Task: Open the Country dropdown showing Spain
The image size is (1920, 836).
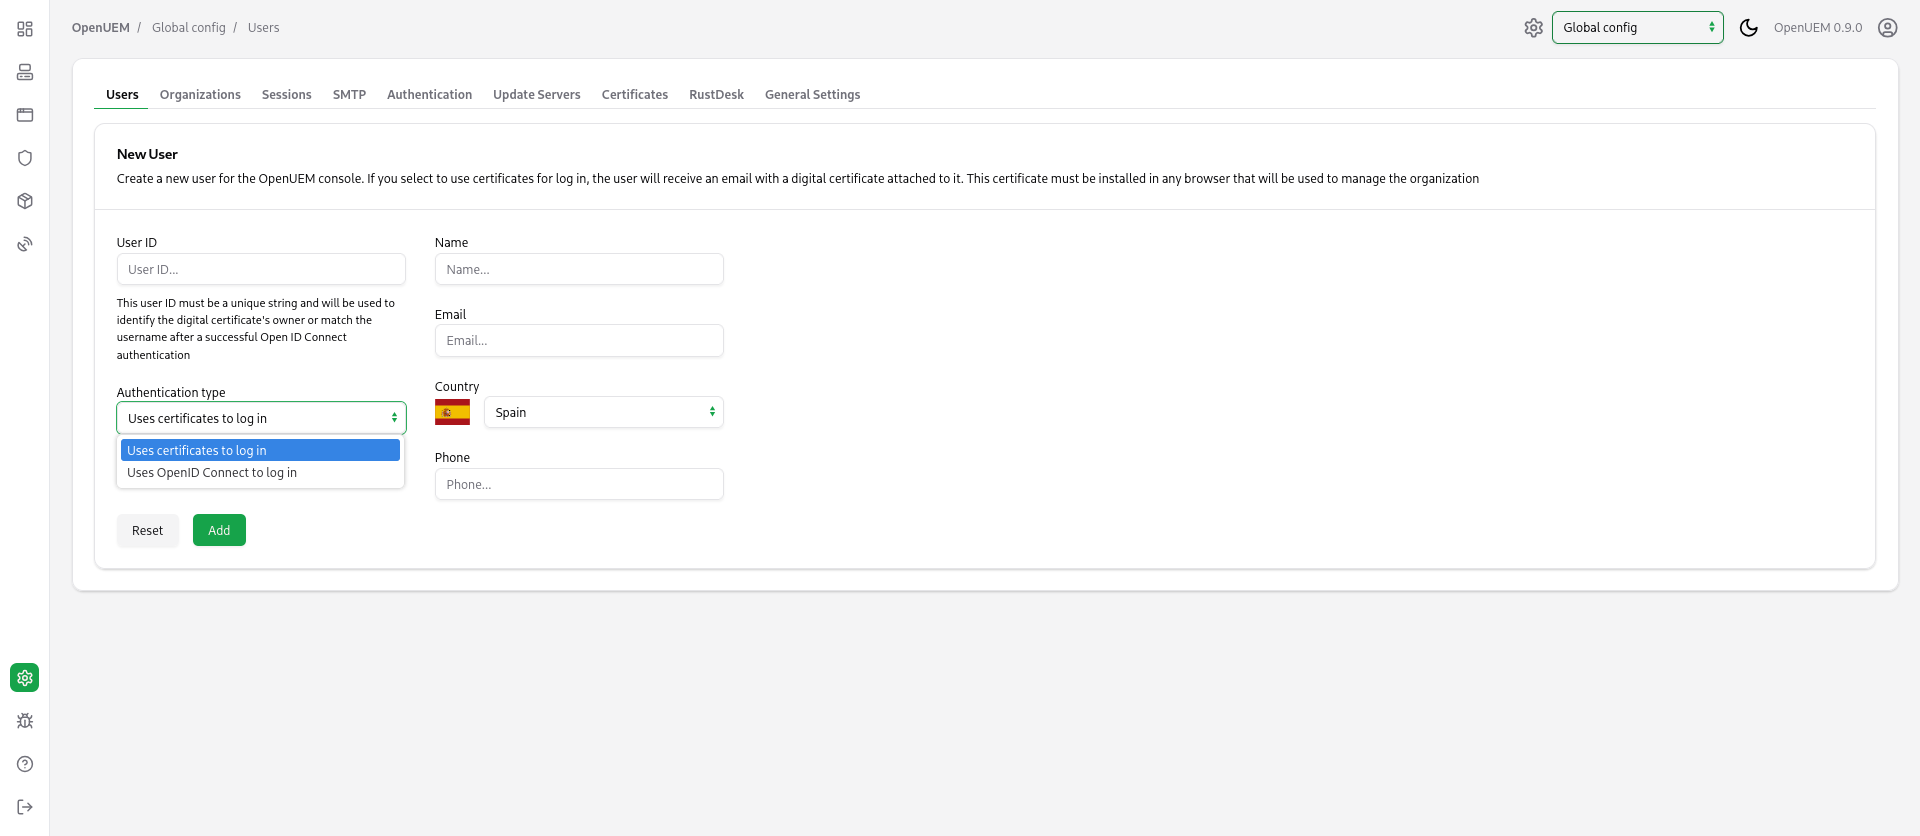Action: [x=603, y=412]
